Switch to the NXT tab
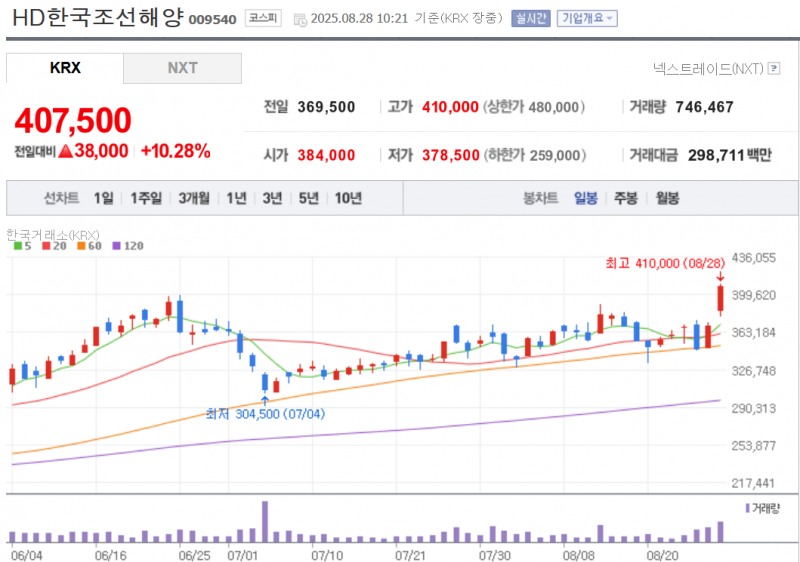Viewport: 800px width, 562px height. tap(182, 68)
